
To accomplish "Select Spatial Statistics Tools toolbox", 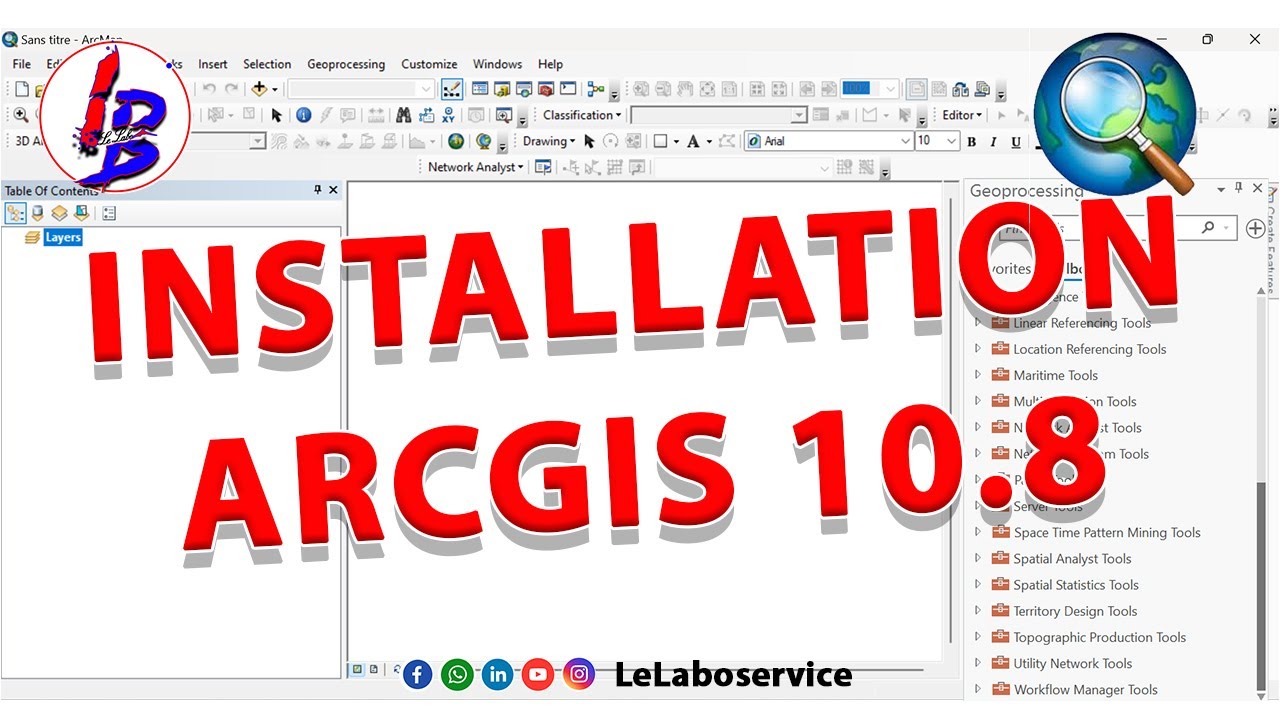I will [x=1076, y=585].
